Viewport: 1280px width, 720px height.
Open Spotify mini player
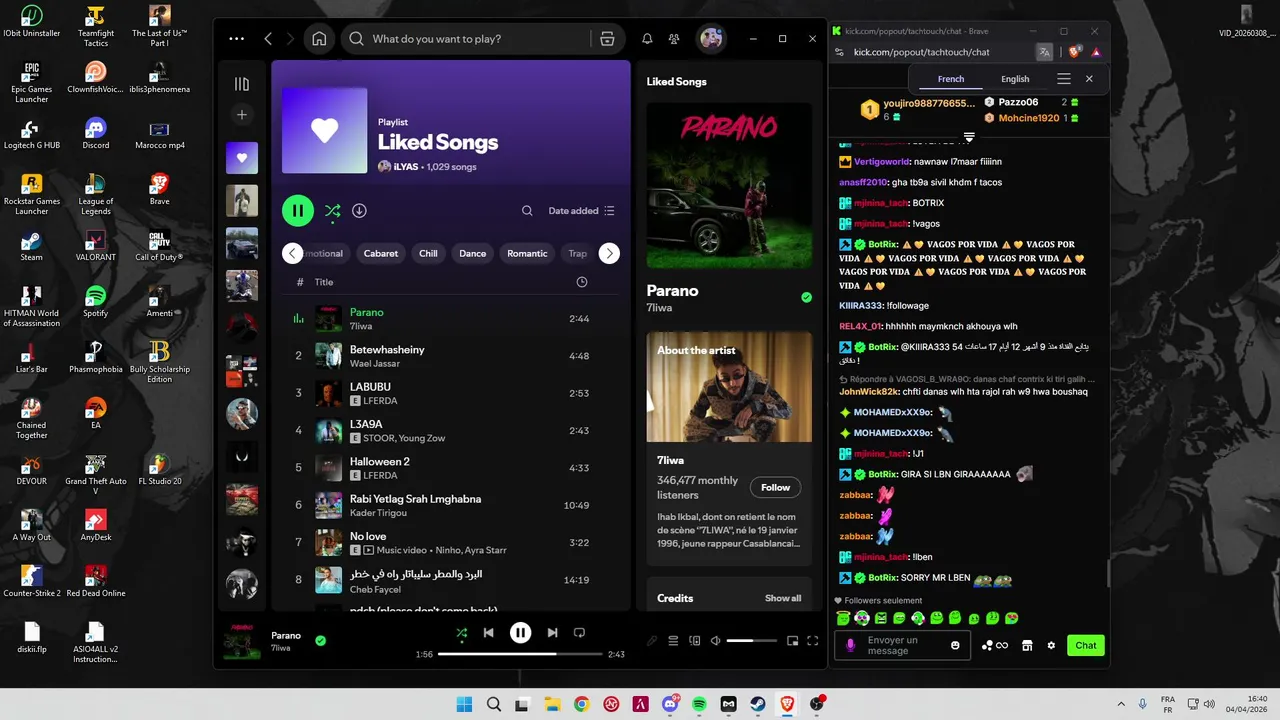[x=792, y=641]
